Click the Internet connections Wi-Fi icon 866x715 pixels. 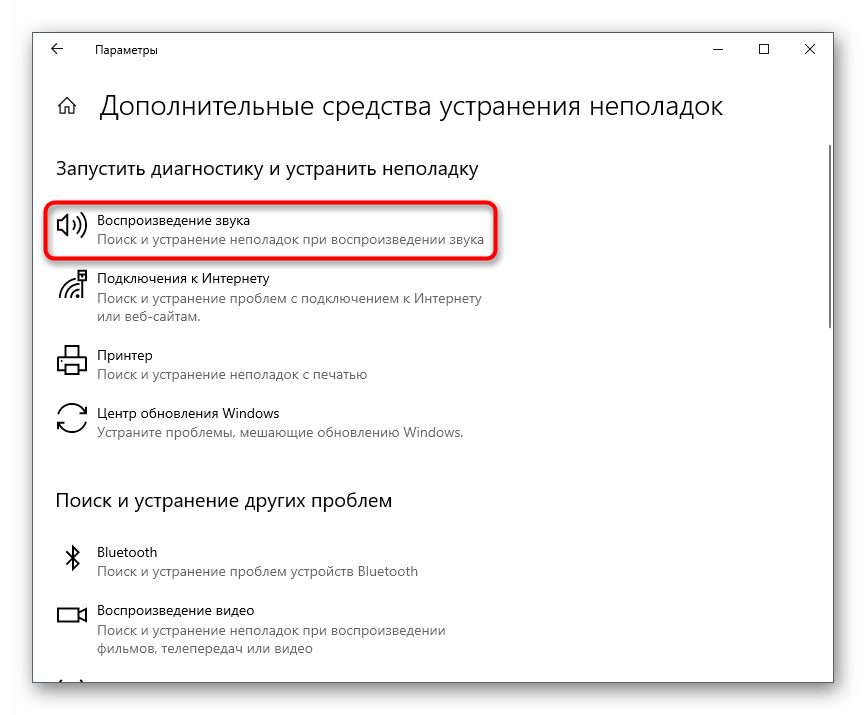(x=72, y=287)
